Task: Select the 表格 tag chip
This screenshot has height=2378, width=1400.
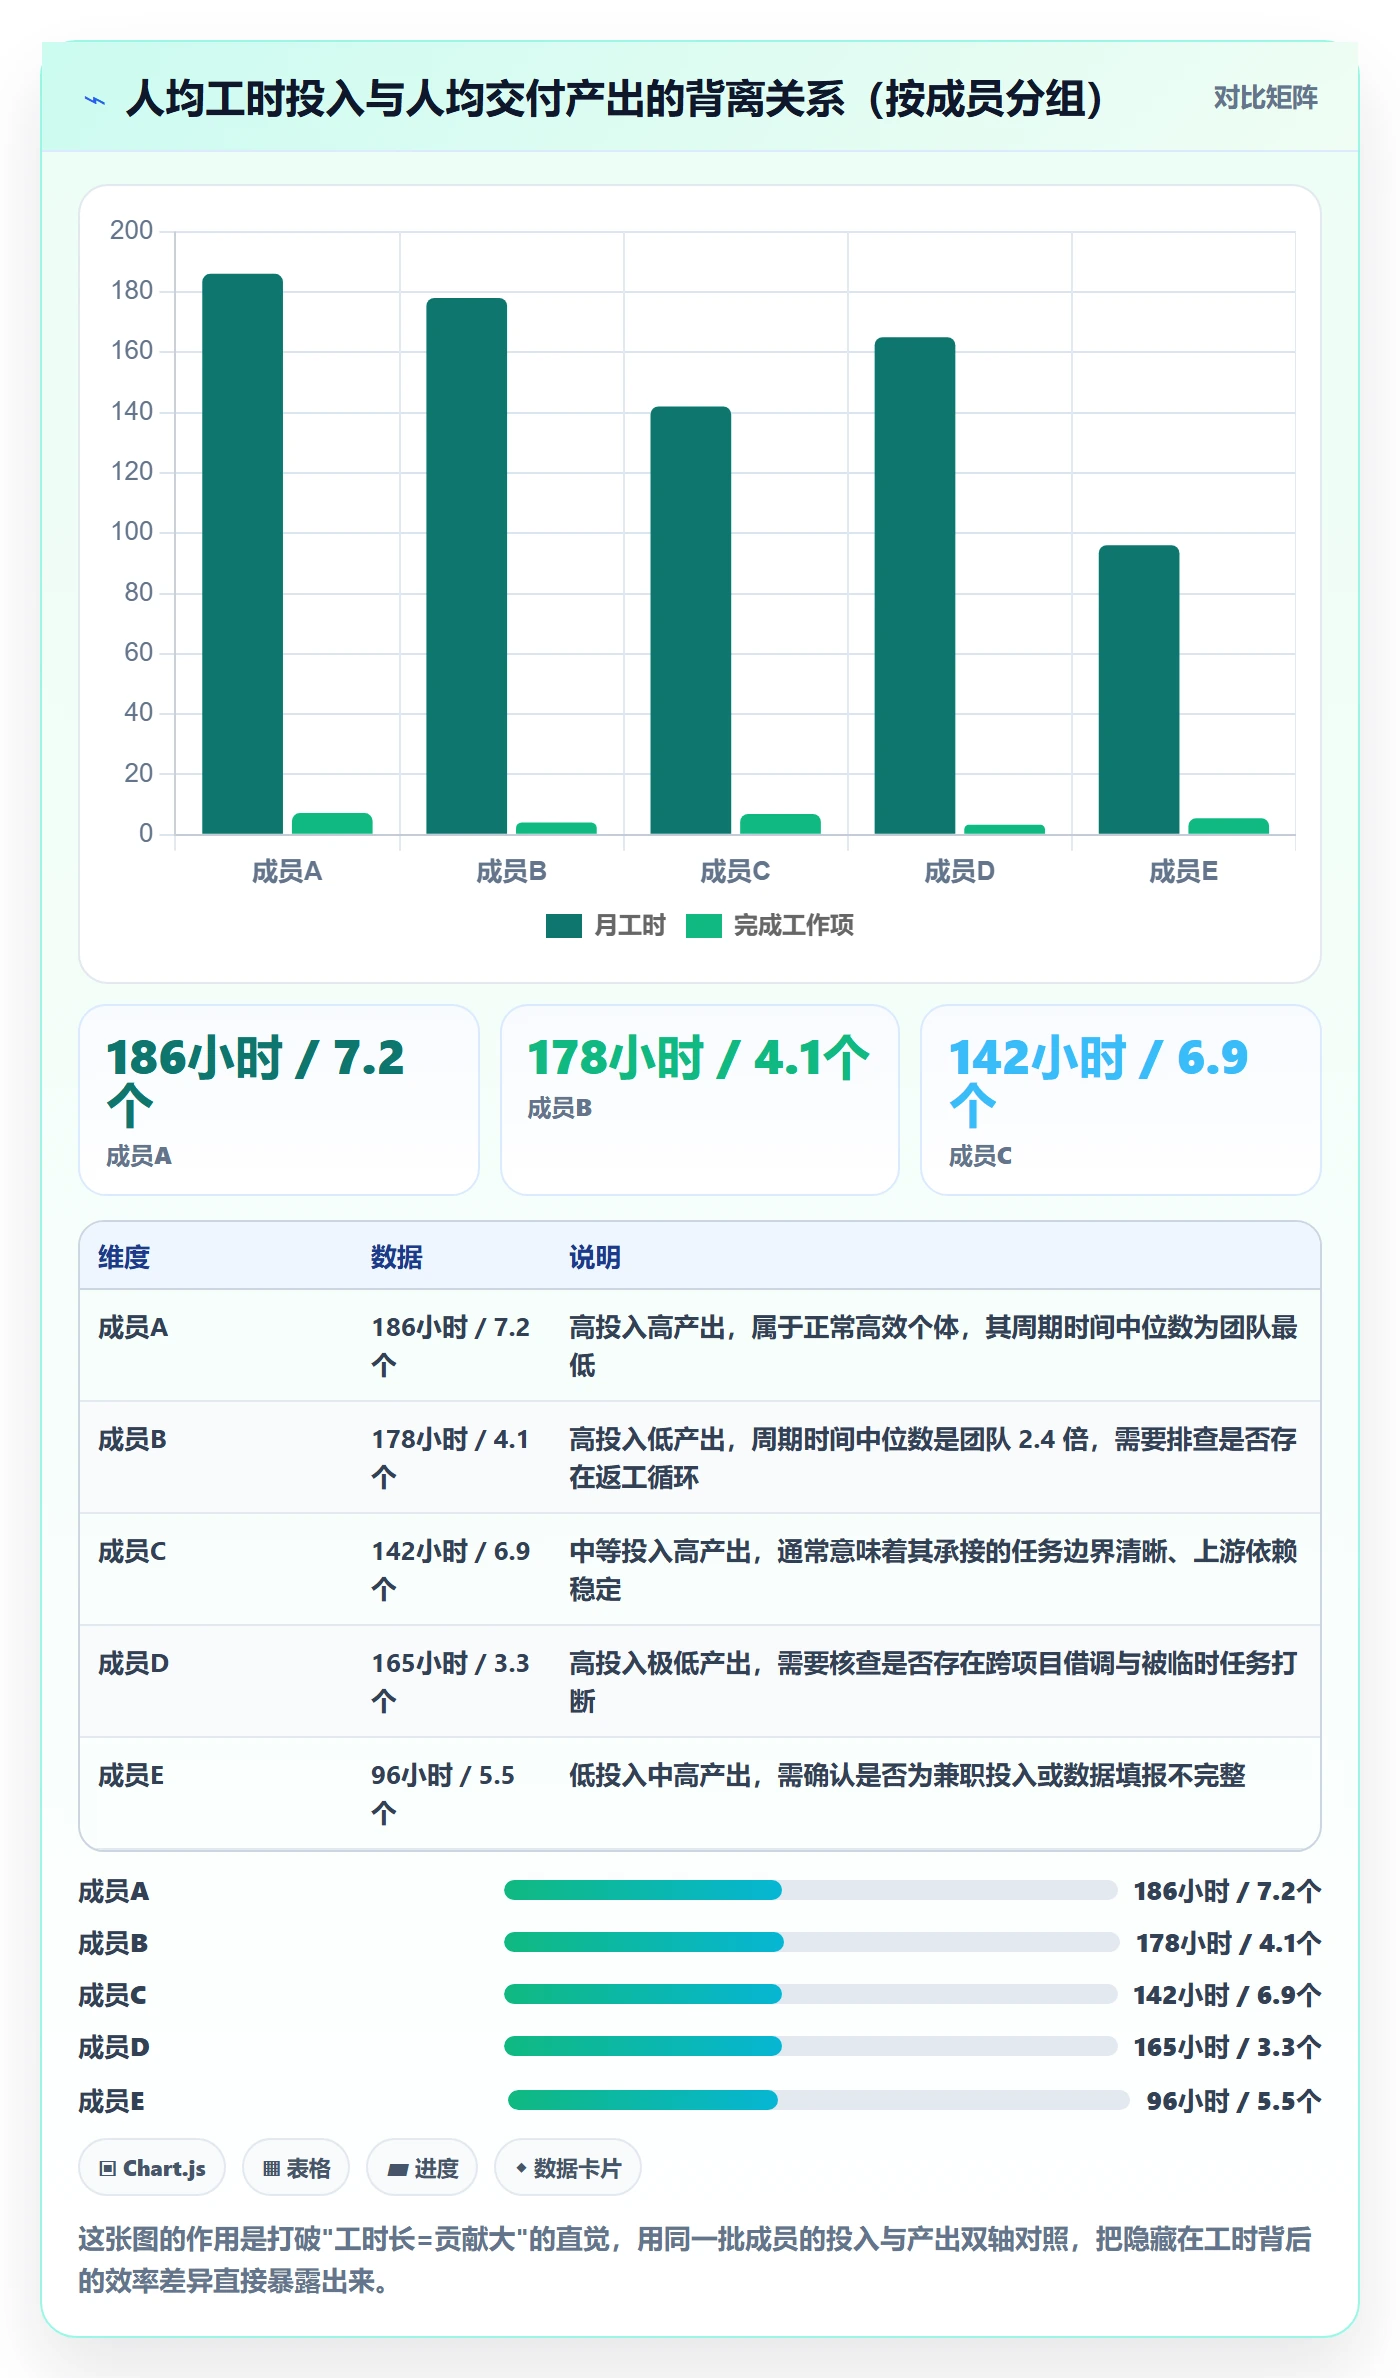Action: click(296, 2168)
